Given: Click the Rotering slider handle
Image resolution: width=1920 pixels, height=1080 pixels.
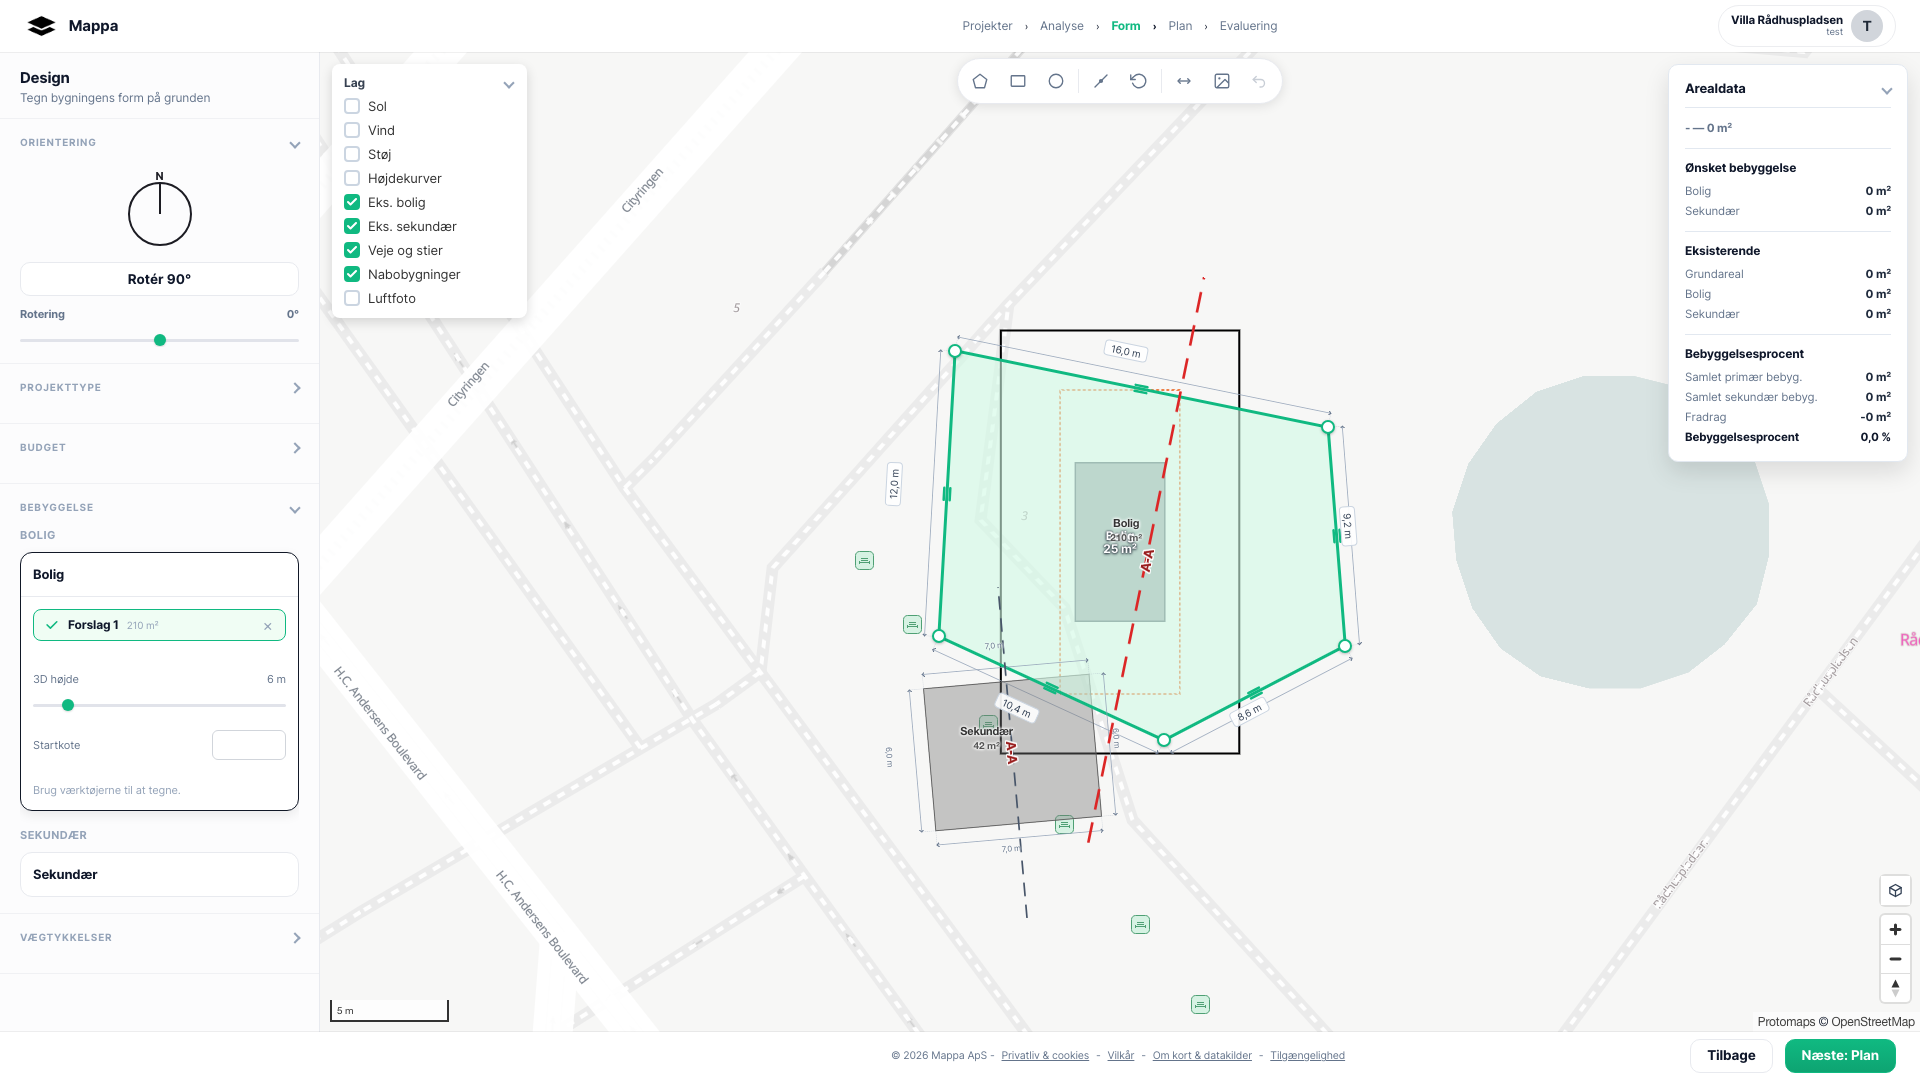Looking at the screenshot, I should [x=160, y=340].
